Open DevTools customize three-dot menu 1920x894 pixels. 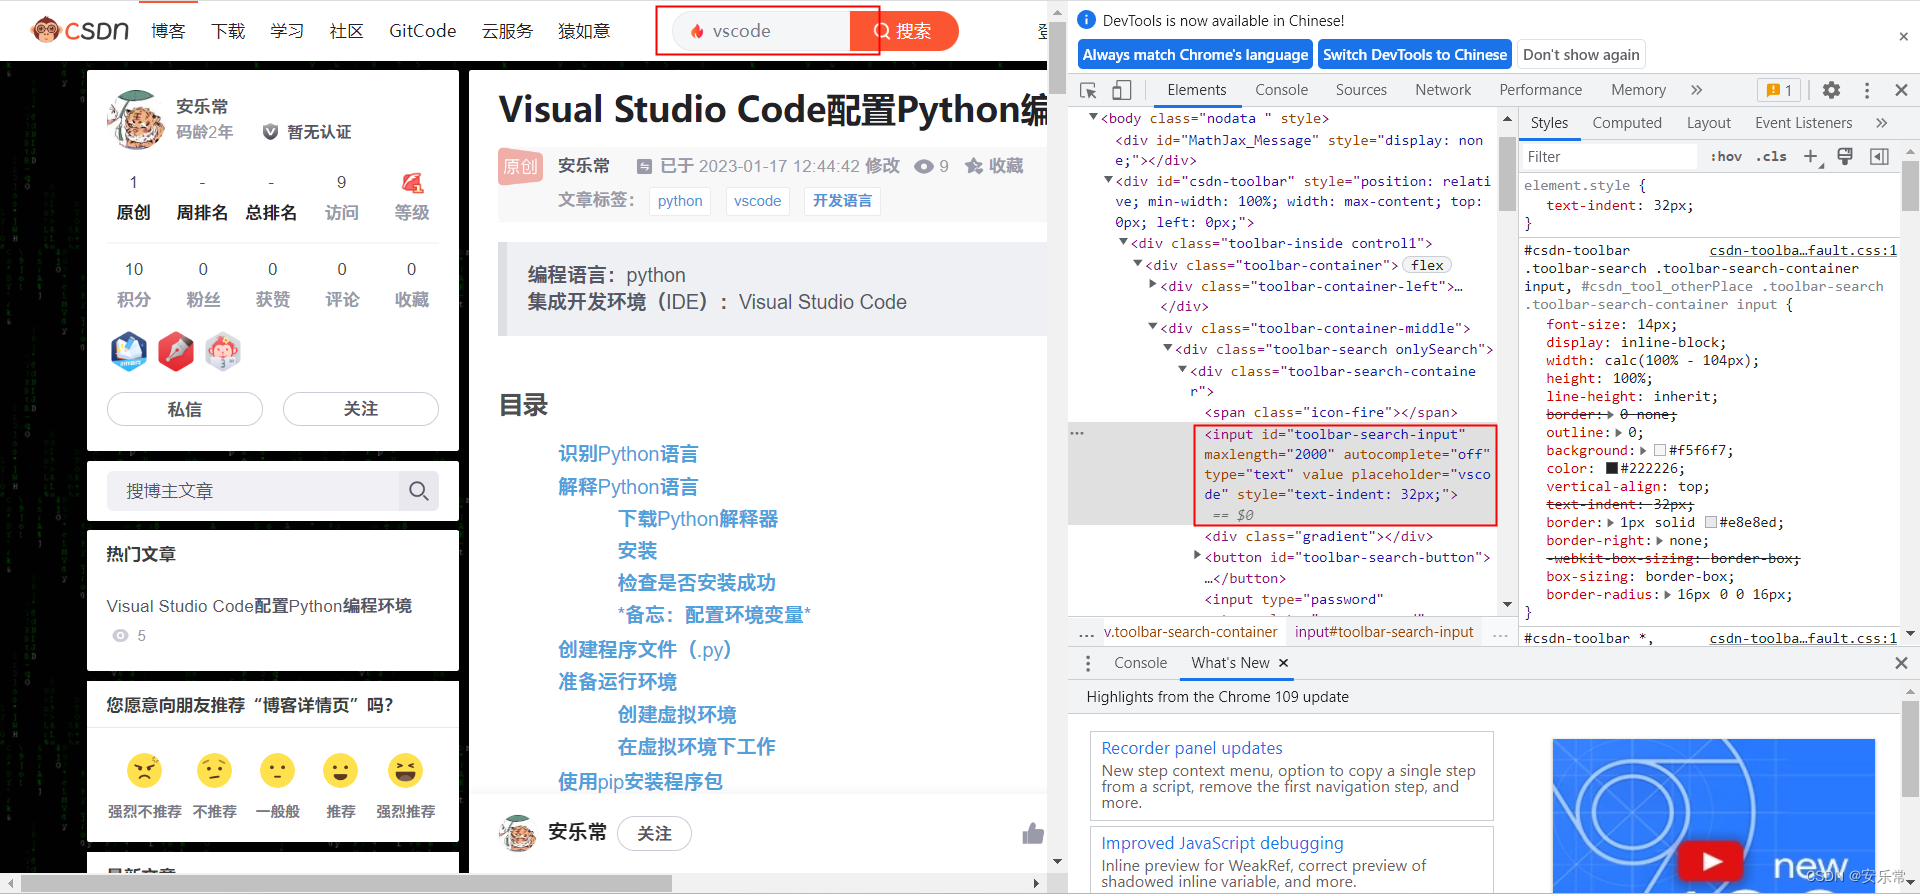click(1866, 90)
